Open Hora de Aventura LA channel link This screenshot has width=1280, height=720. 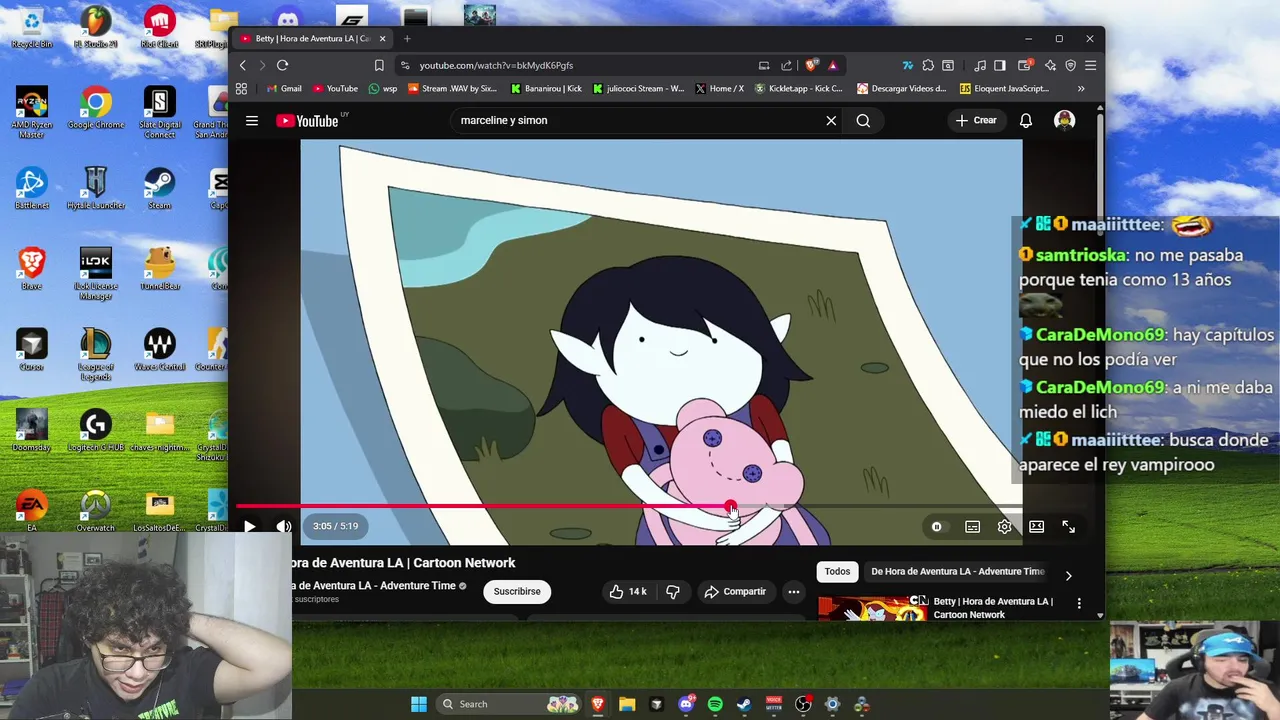click(x=375, y=586)
